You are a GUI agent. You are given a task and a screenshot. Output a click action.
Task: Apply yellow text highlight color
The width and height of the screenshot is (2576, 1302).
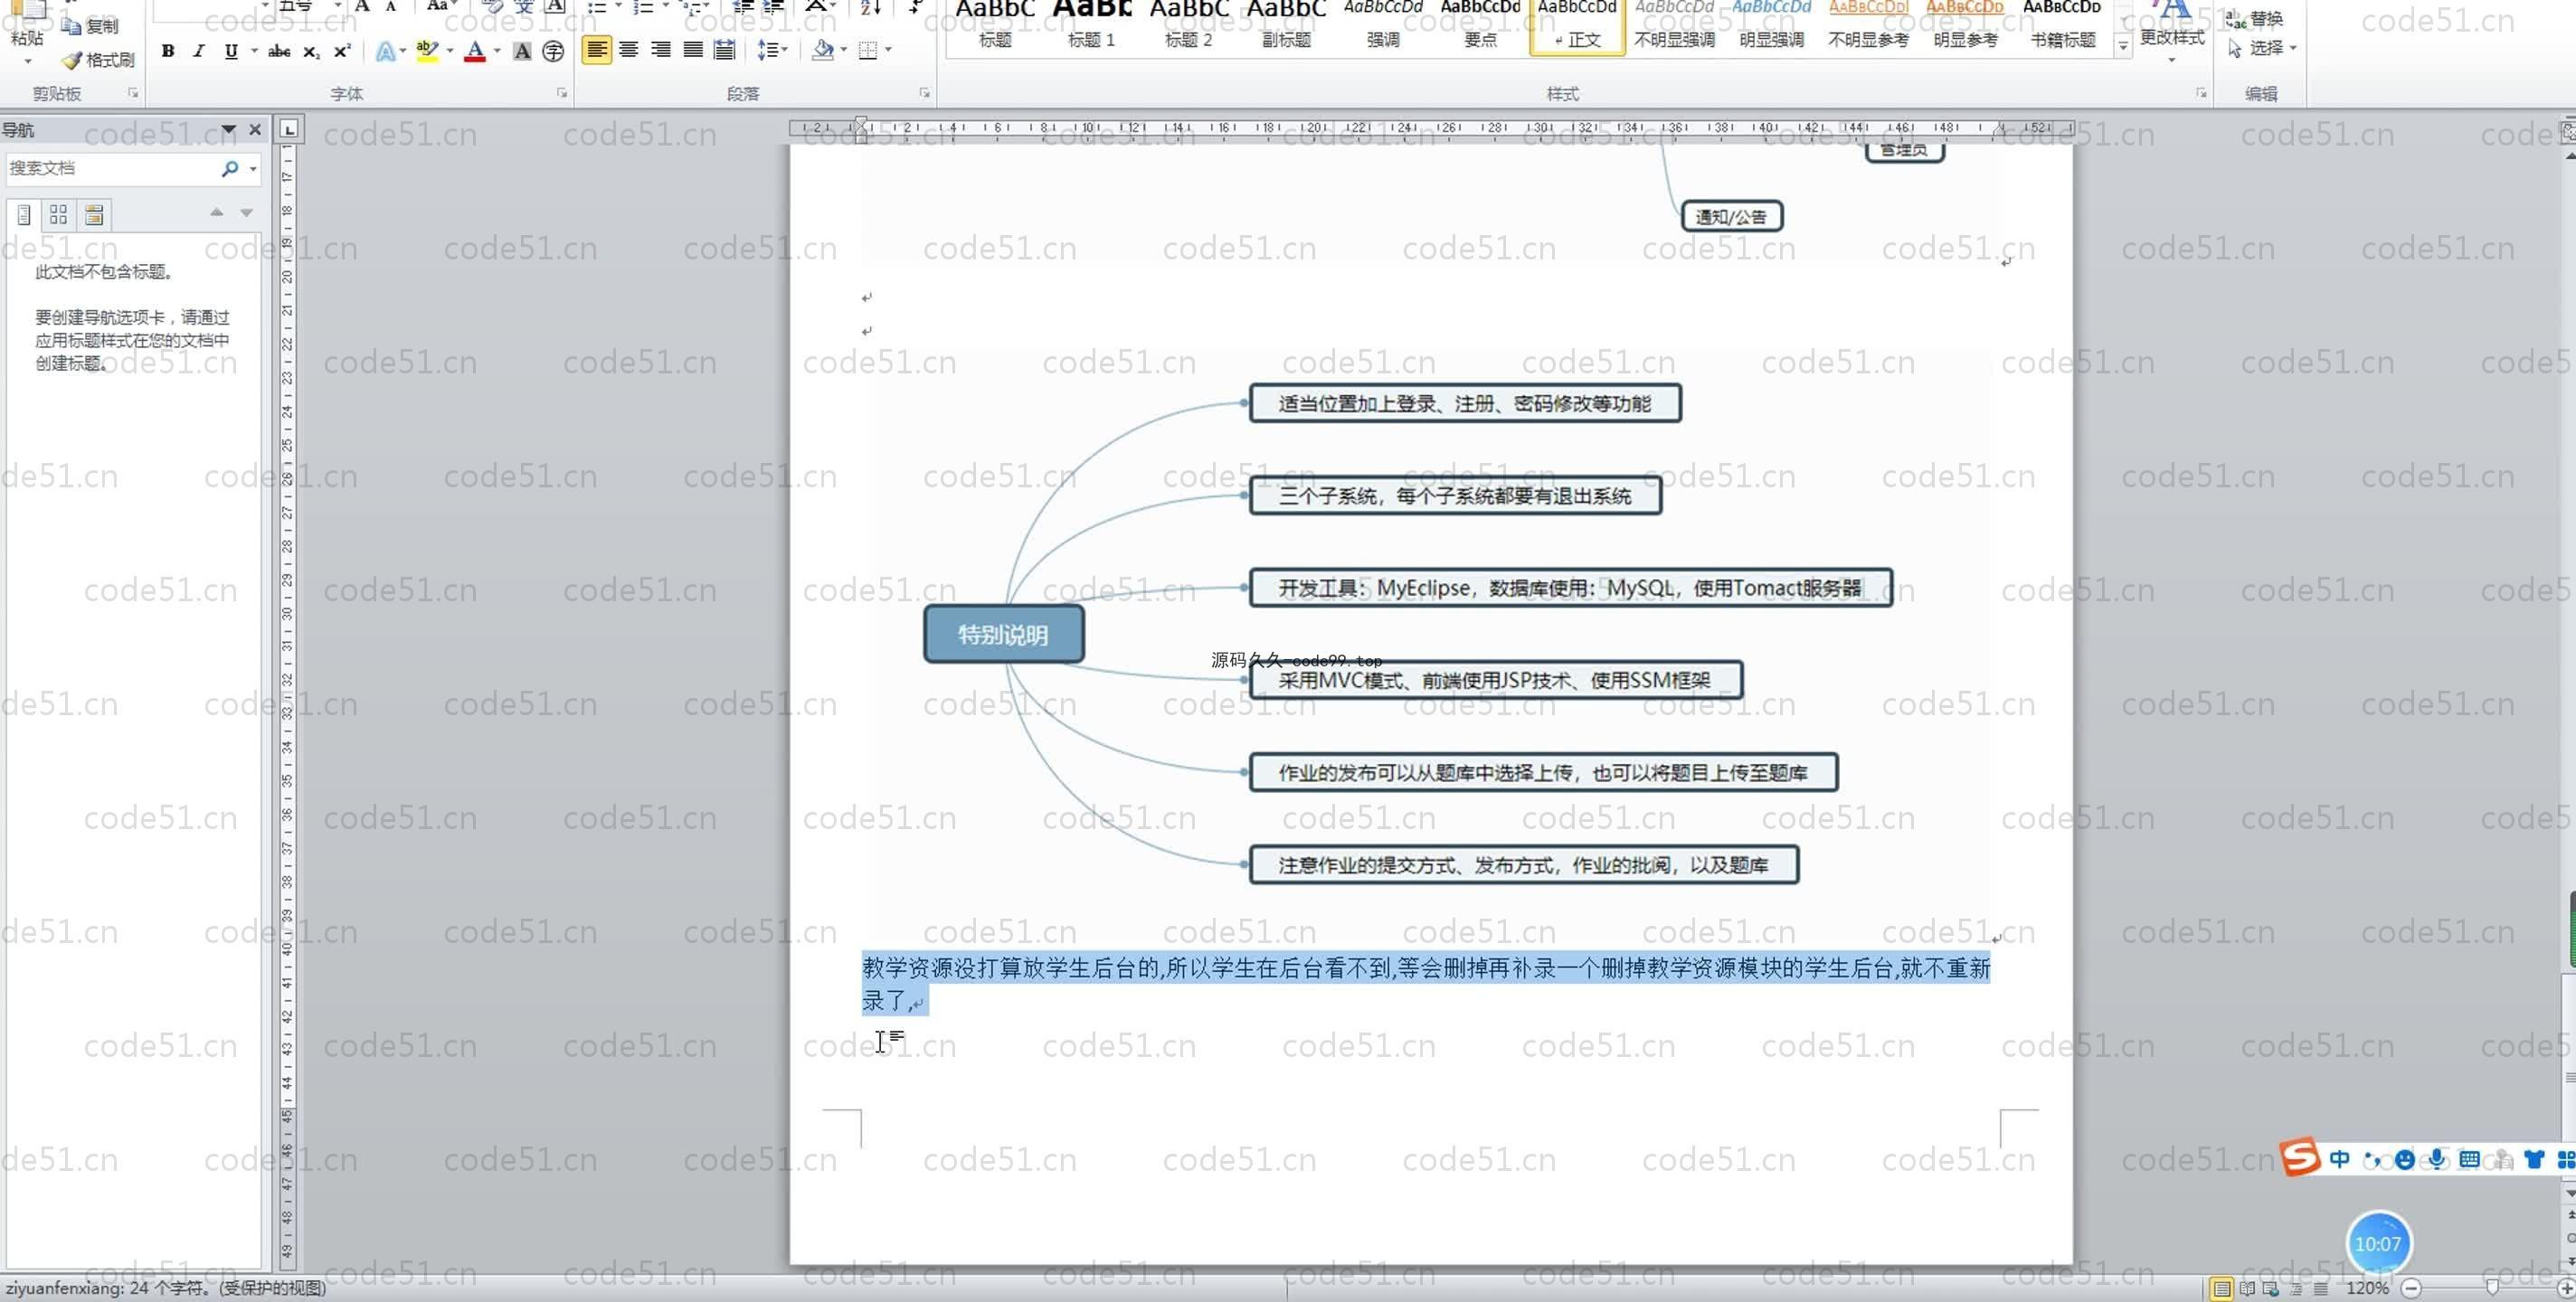tap(427, 50)
